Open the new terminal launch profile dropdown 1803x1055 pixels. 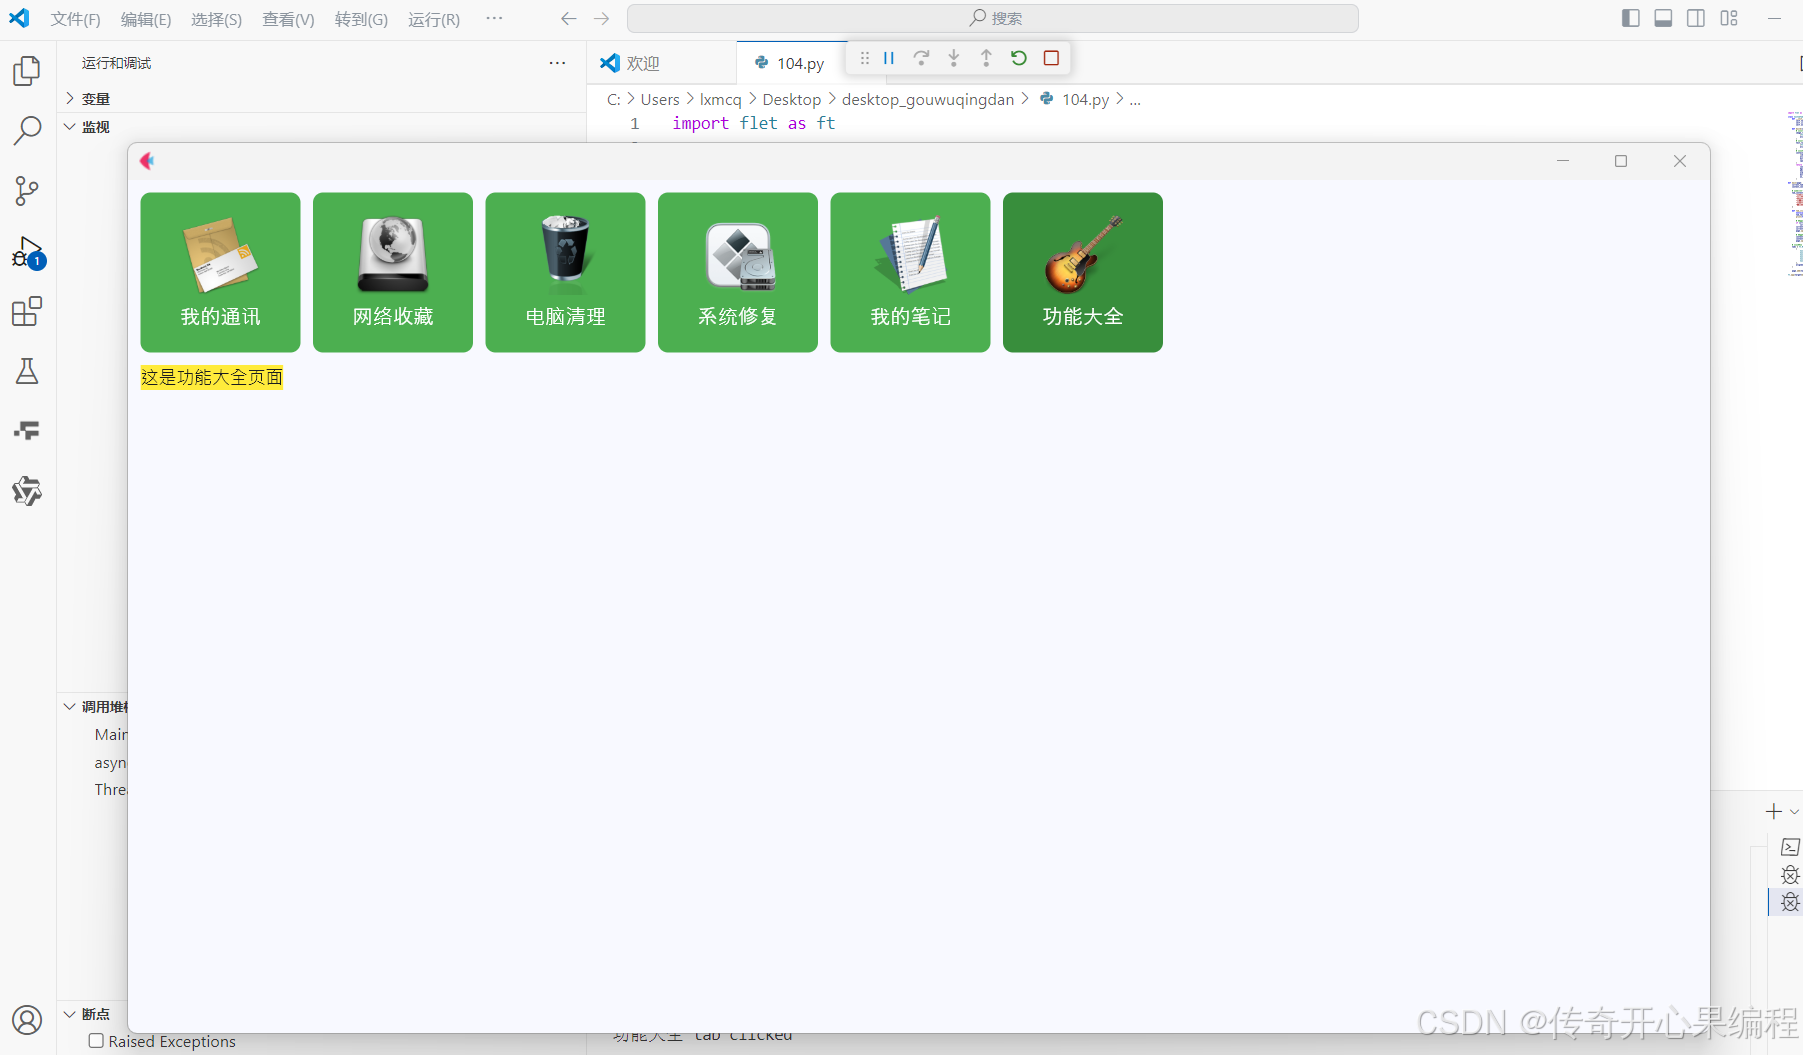(x=1795, y=811)
